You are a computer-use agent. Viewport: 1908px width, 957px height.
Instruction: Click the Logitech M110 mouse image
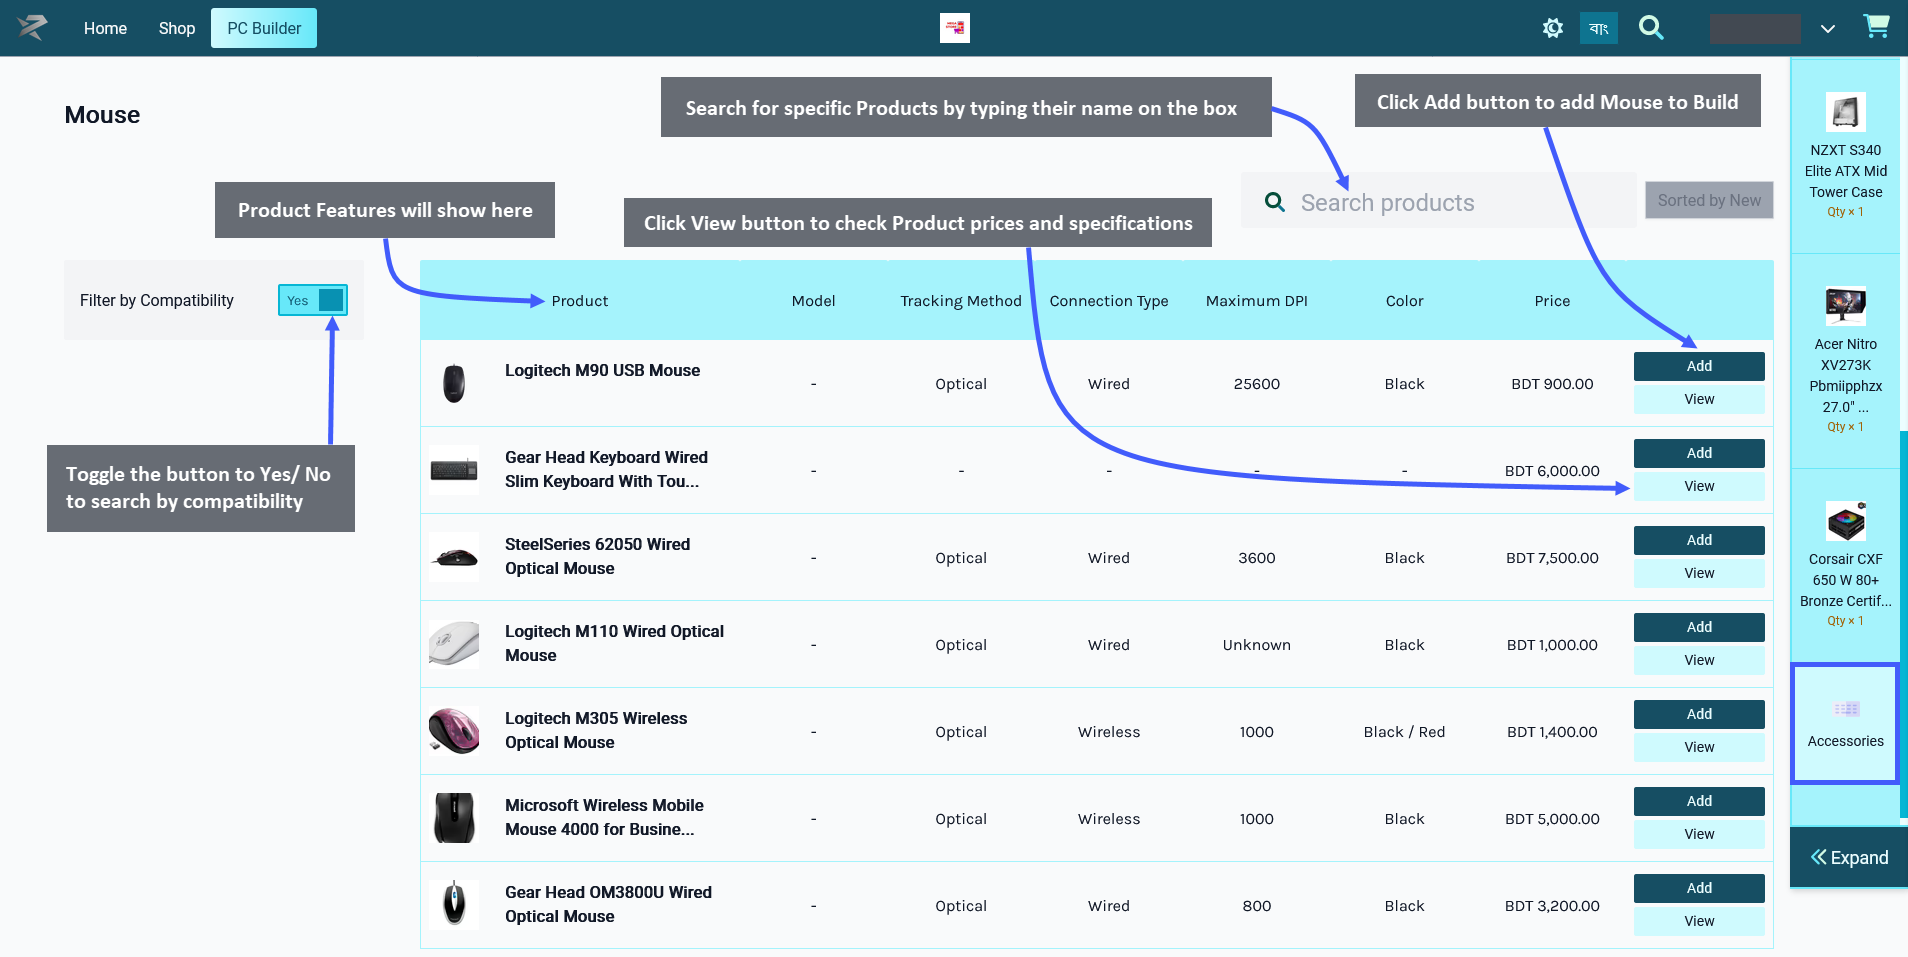point(454,644)
